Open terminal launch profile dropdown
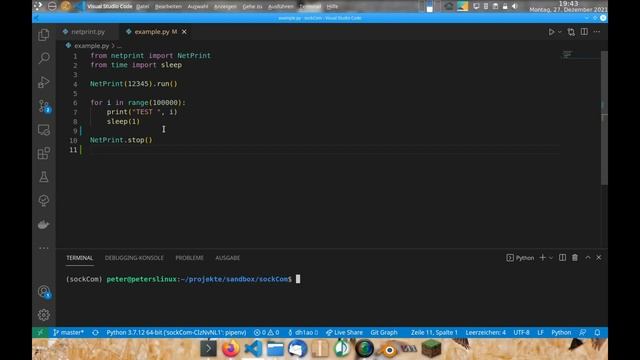 (x=551, y=258)
